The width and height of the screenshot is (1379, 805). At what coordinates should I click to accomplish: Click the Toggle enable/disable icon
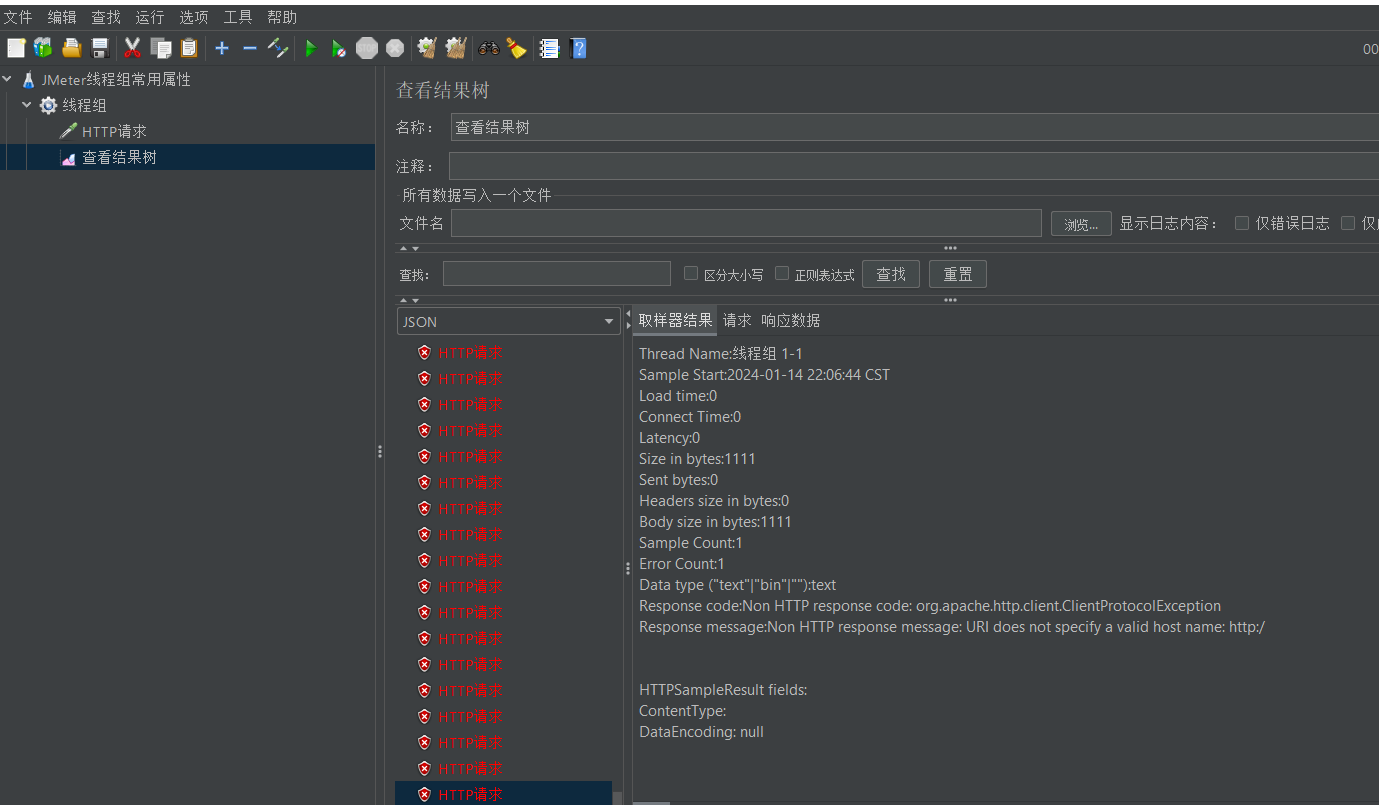point(278,48)
